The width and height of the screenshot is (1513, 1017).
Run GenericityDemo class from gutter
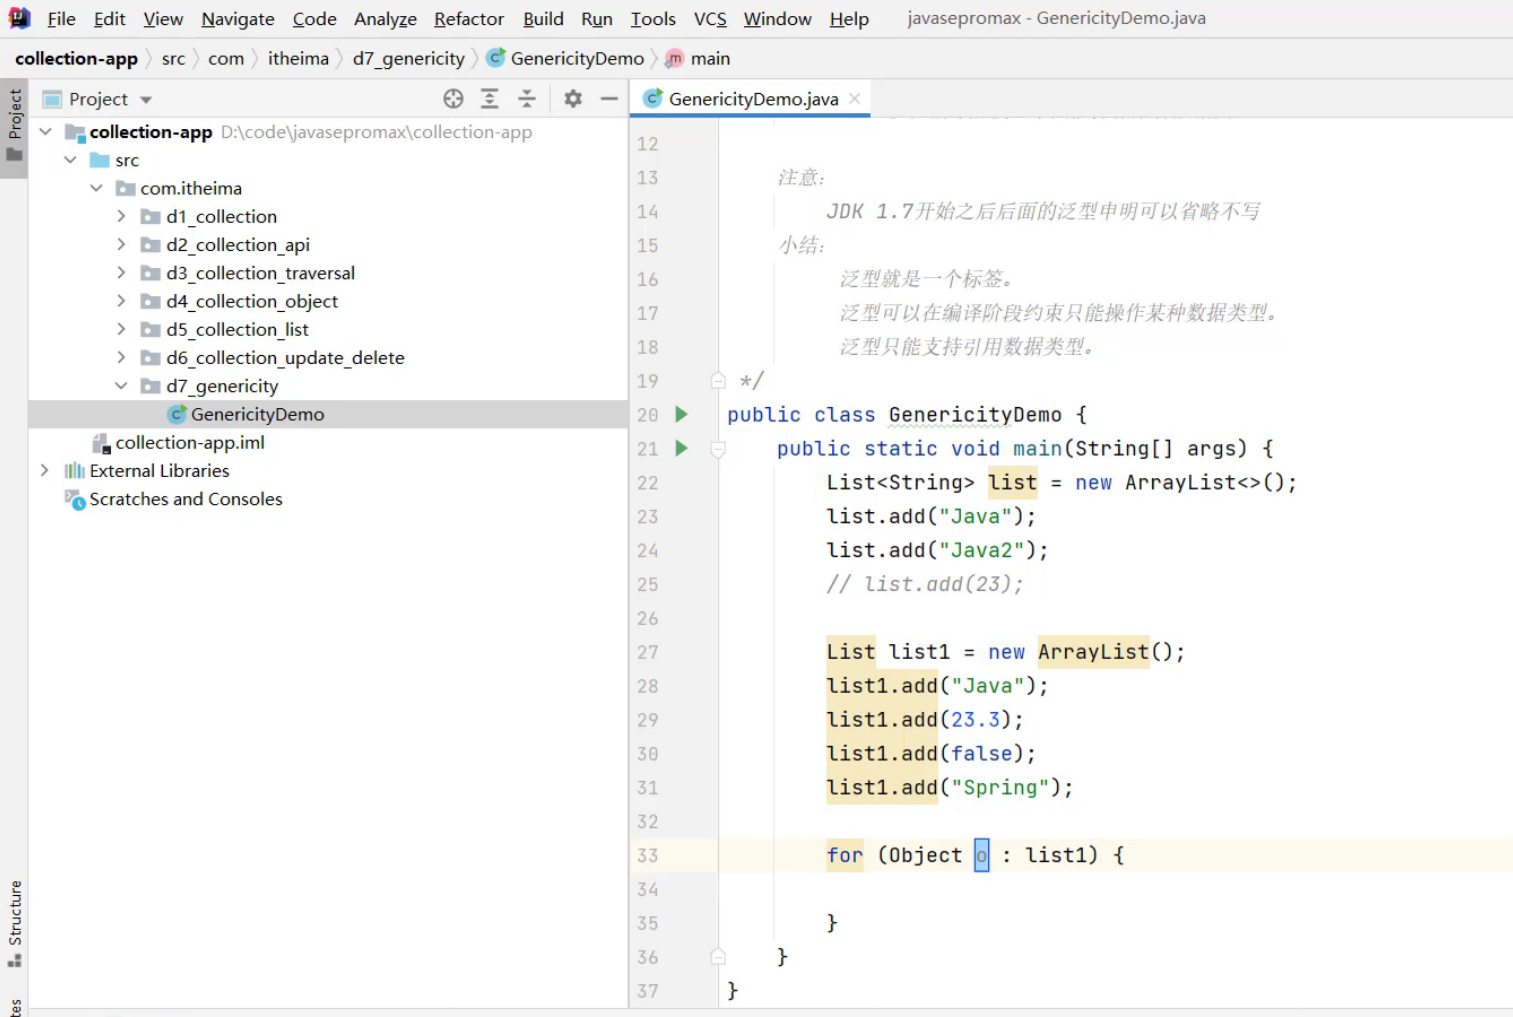(x=681, y=414)
